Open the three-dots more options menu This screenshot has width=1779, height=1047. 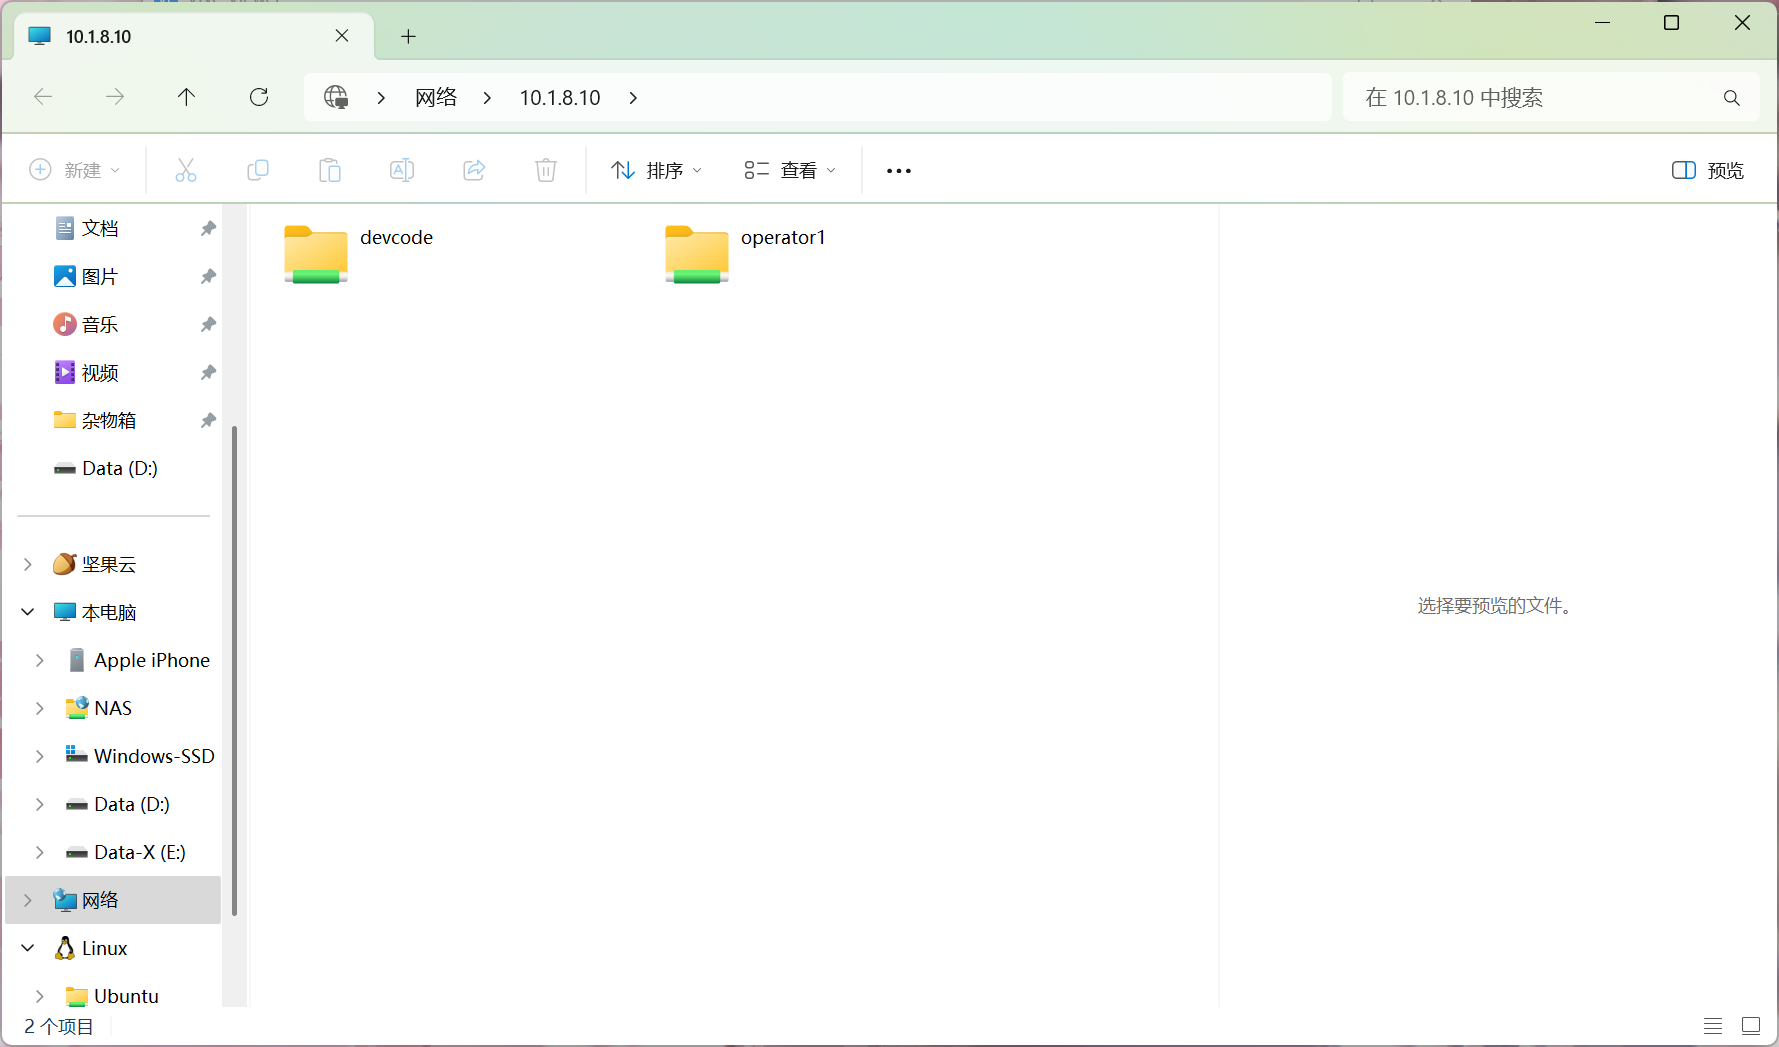pyautogui.click(x=898, y=171)
